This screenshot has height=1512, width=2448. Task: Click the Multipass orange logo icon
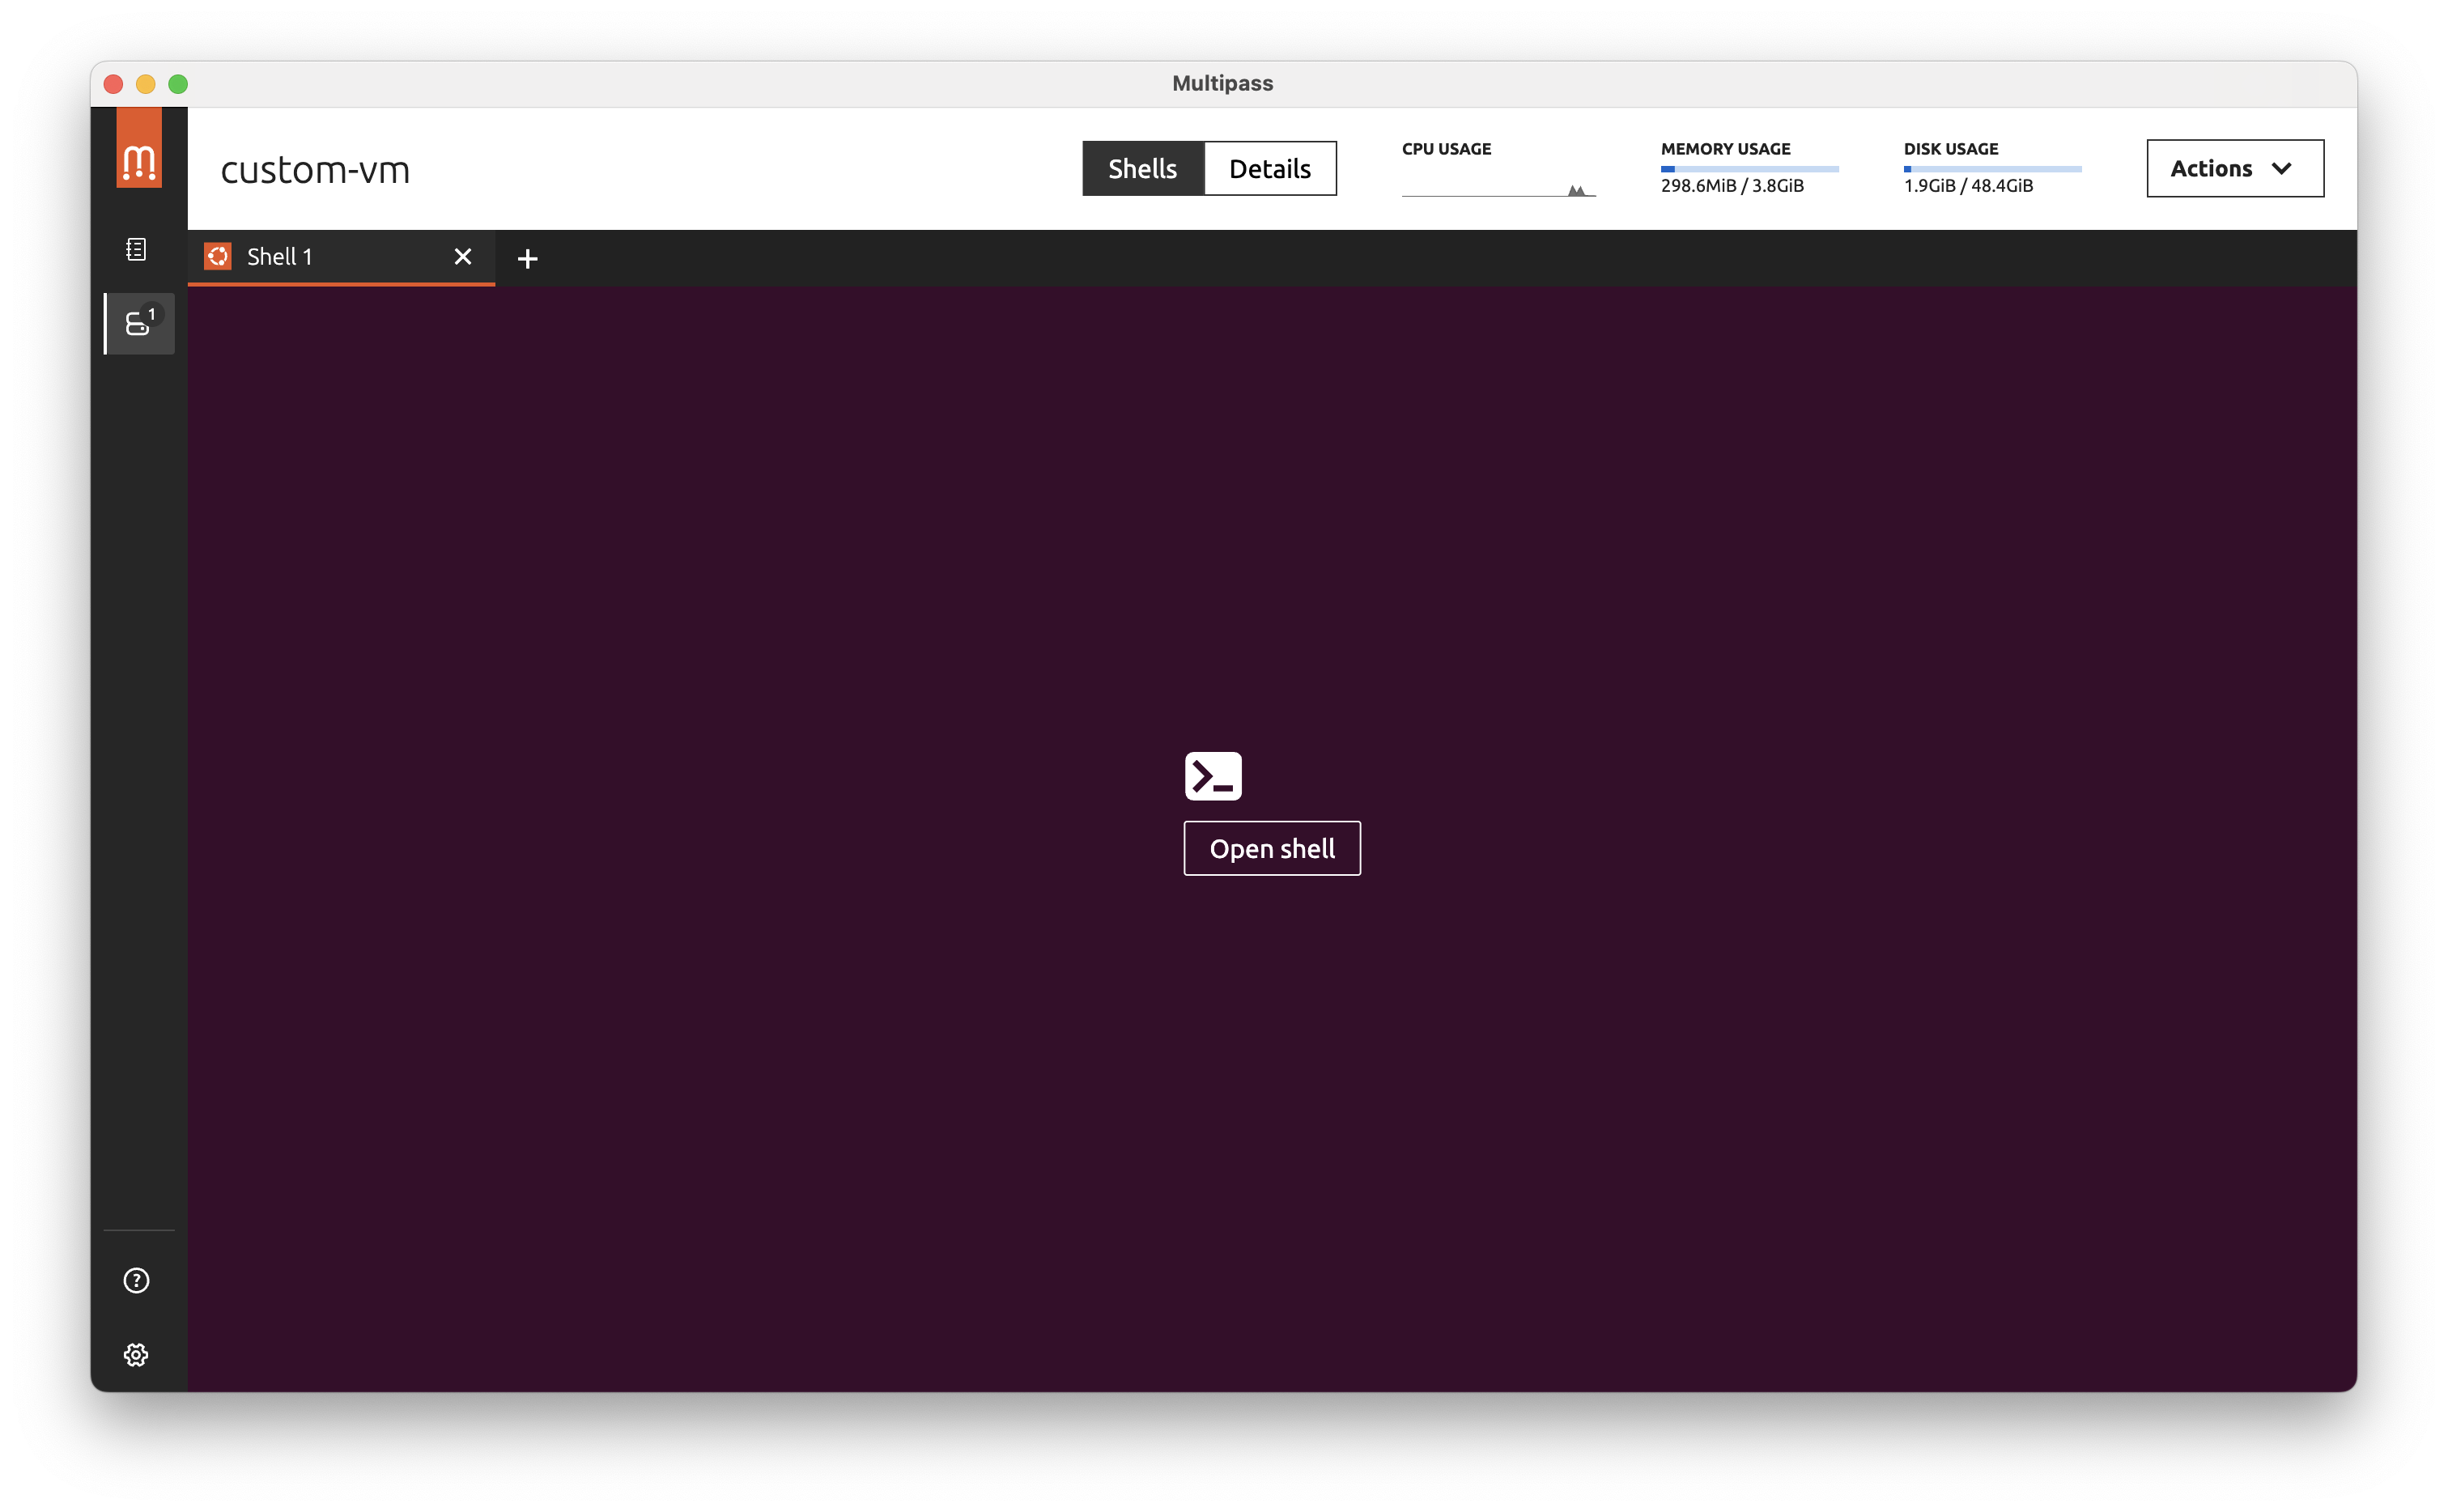pos(139,148)
